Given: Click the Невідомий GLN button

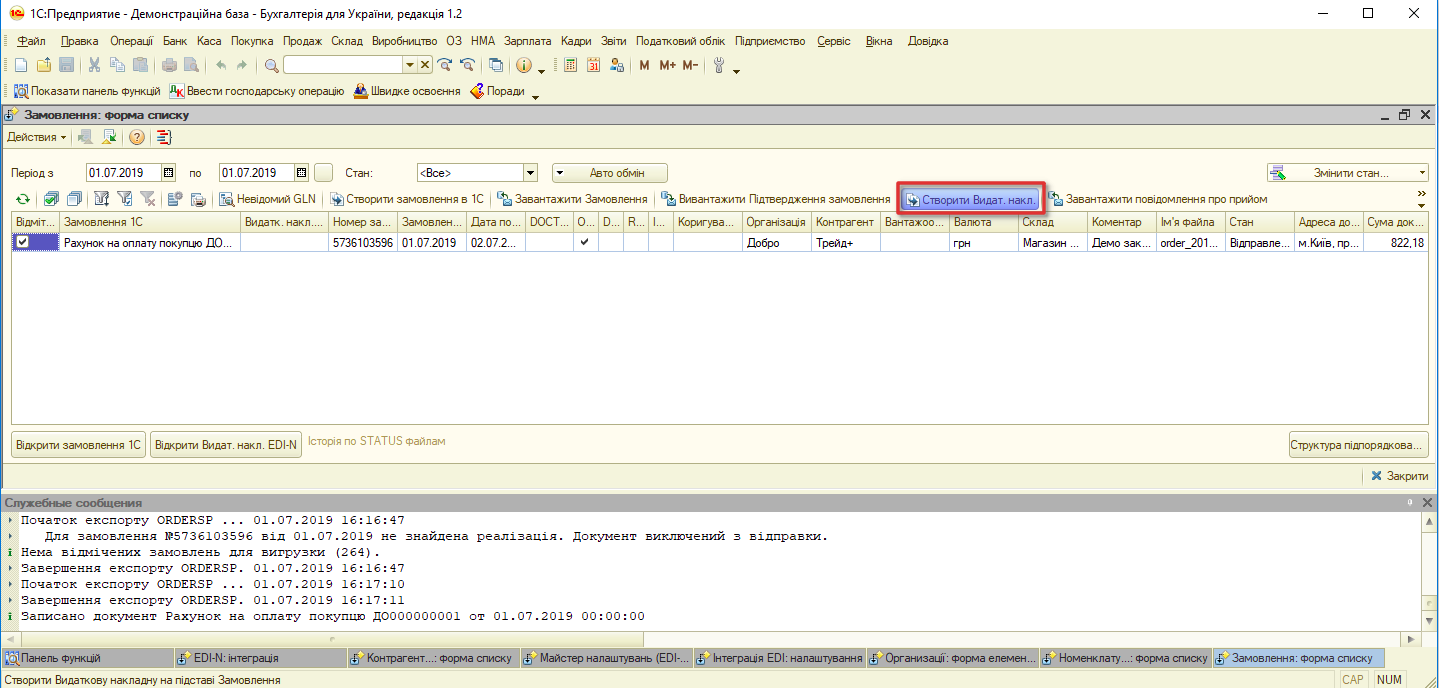Looking at the screenshot, I should (267, 199).
